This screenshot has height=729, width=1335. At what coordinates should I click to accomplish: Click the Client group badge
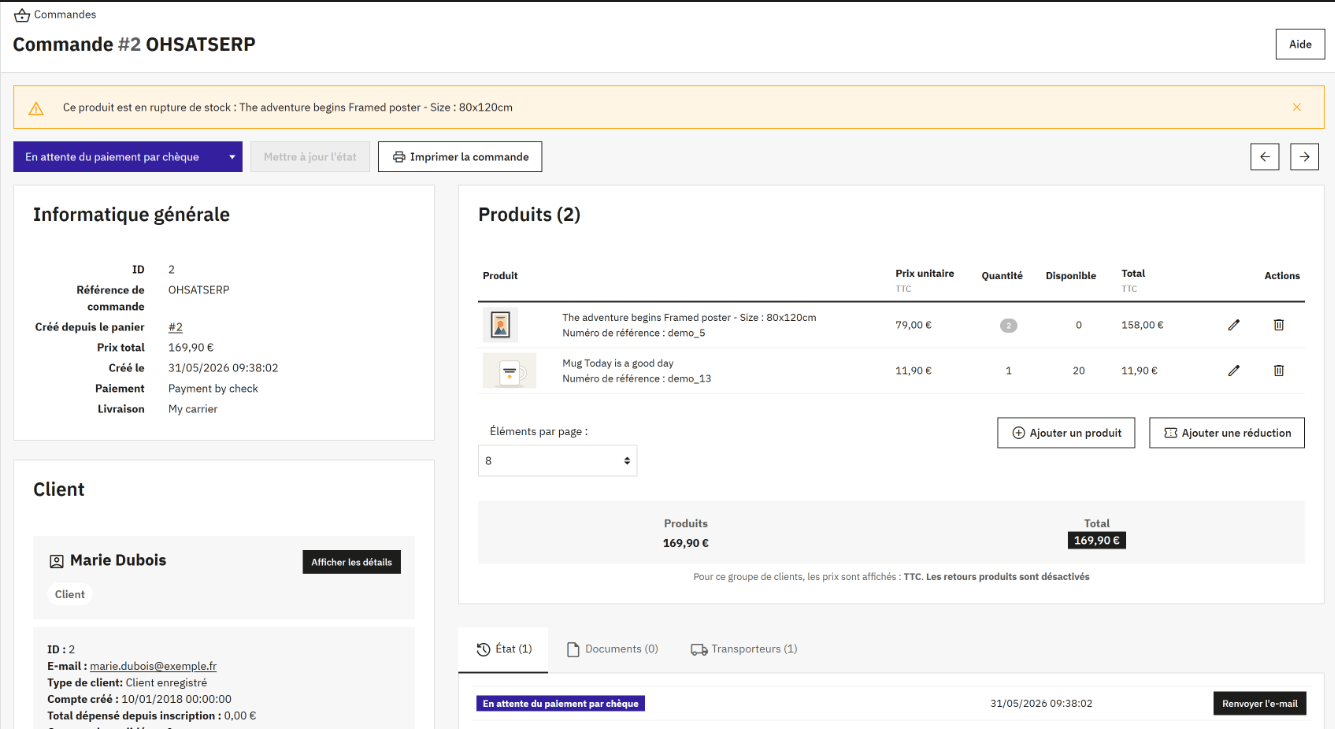tap(70, 594)
